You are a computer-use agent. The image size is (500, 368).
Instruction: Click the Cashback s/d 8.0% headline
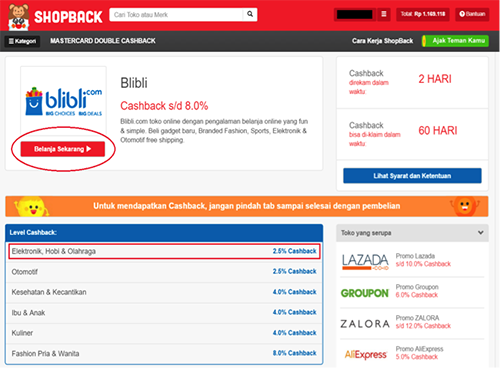(164, 106)
